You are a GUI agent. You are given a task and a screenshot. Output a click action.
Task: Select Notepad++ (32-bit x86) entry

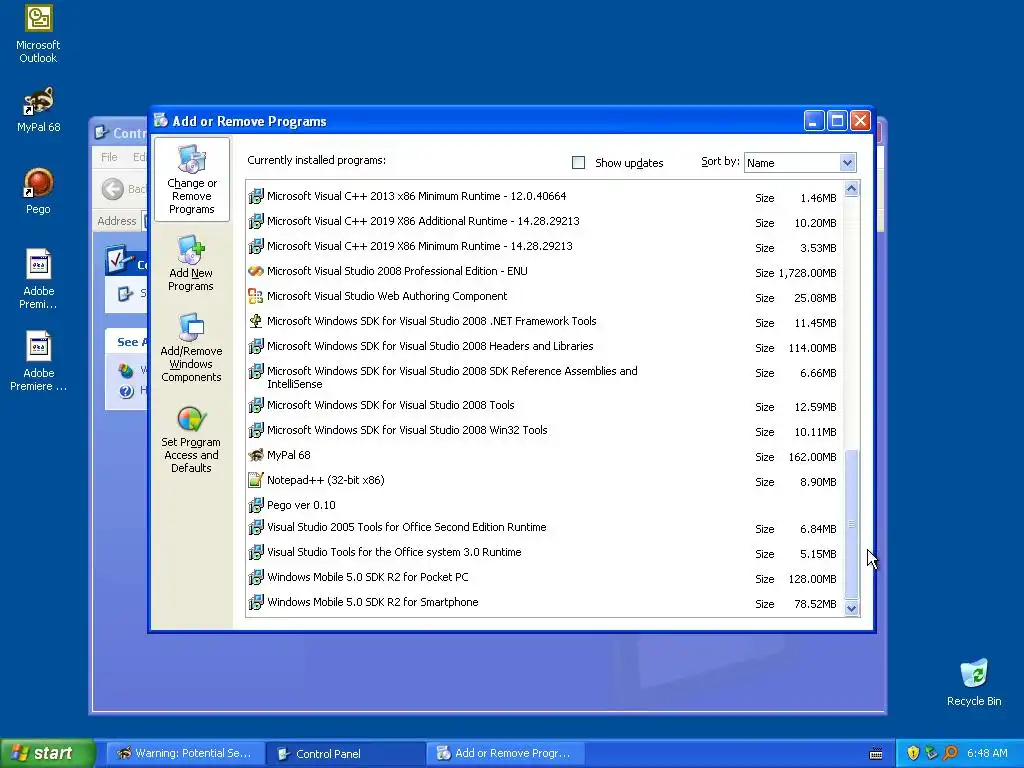[x=326, y=480]
